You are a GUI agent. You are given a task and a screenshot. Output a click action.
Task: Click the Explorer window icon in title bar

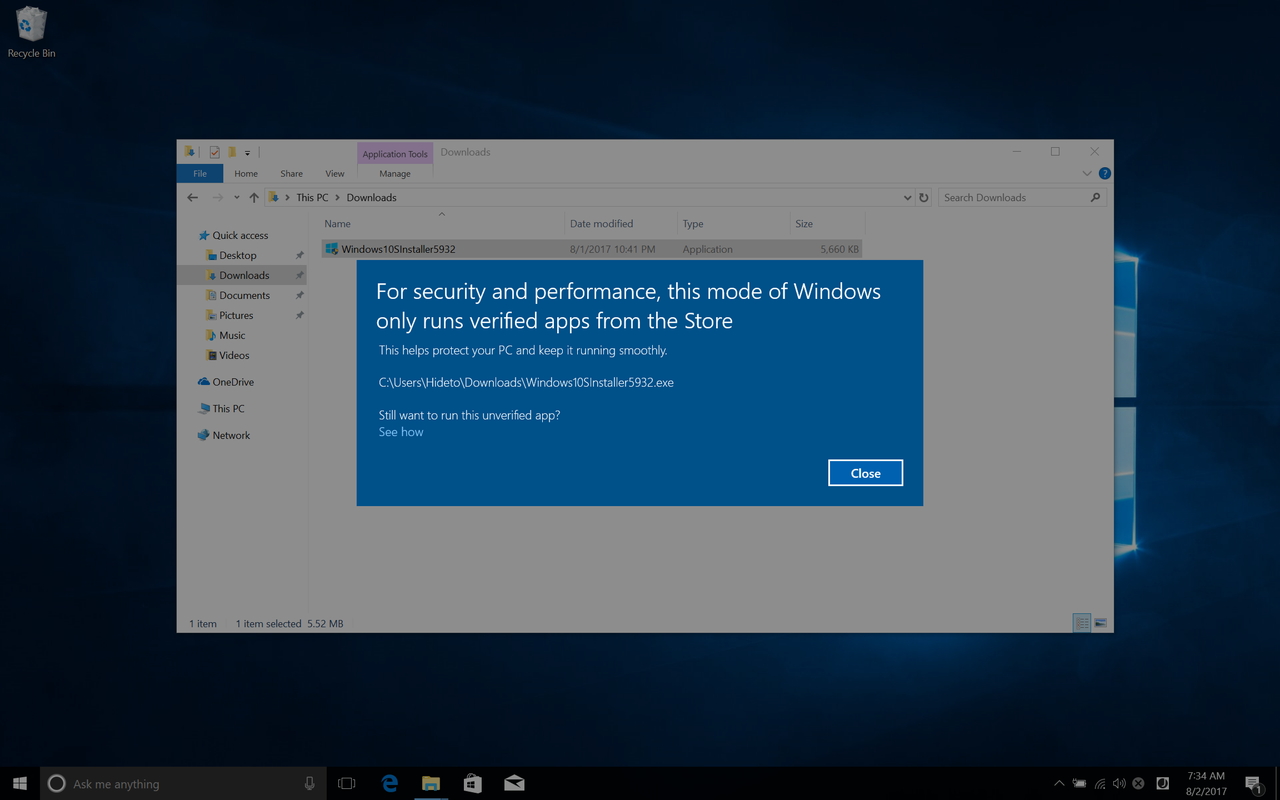(190, 152)
